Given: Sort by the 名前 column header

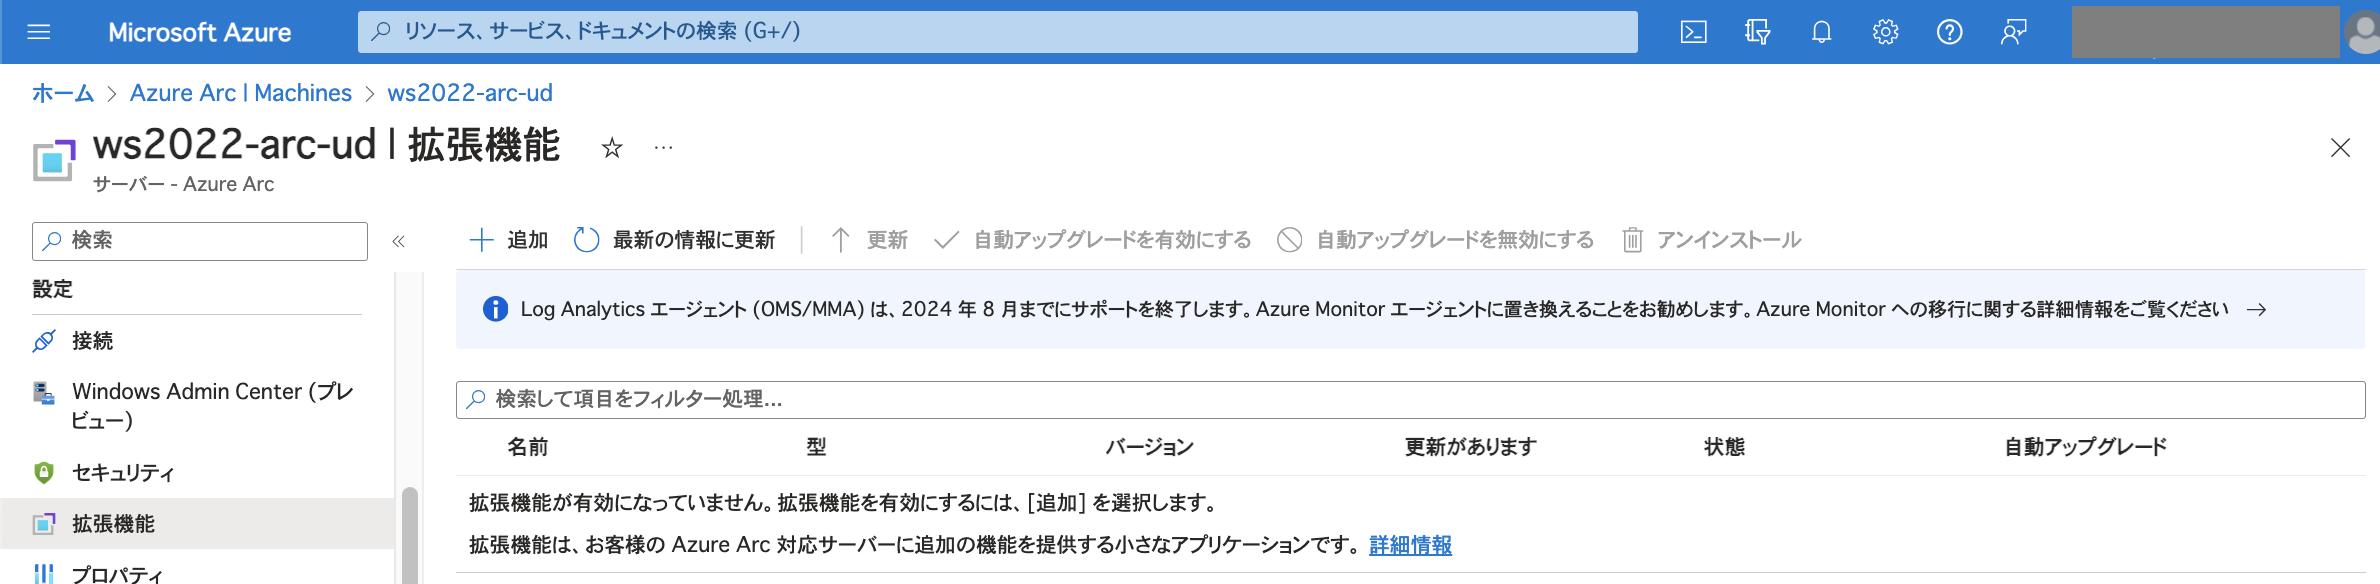Looking at the screenshot, I should [528, 447].
